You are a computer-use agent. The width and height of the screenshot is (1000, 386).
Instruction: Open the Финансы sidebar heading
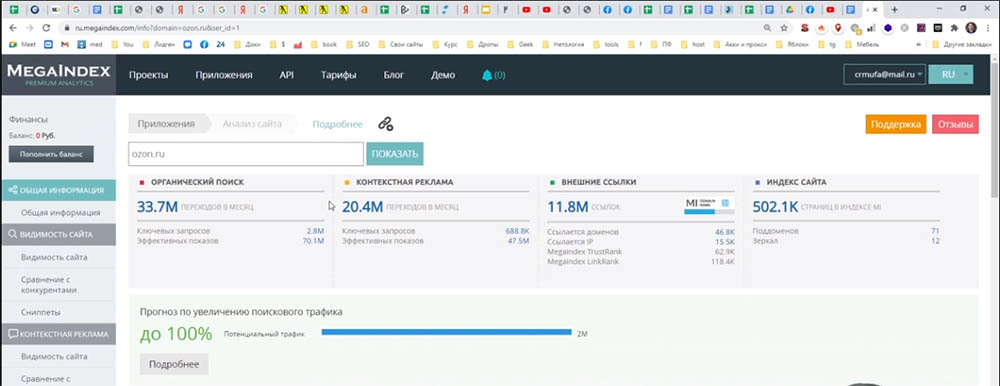click(28, 119)
